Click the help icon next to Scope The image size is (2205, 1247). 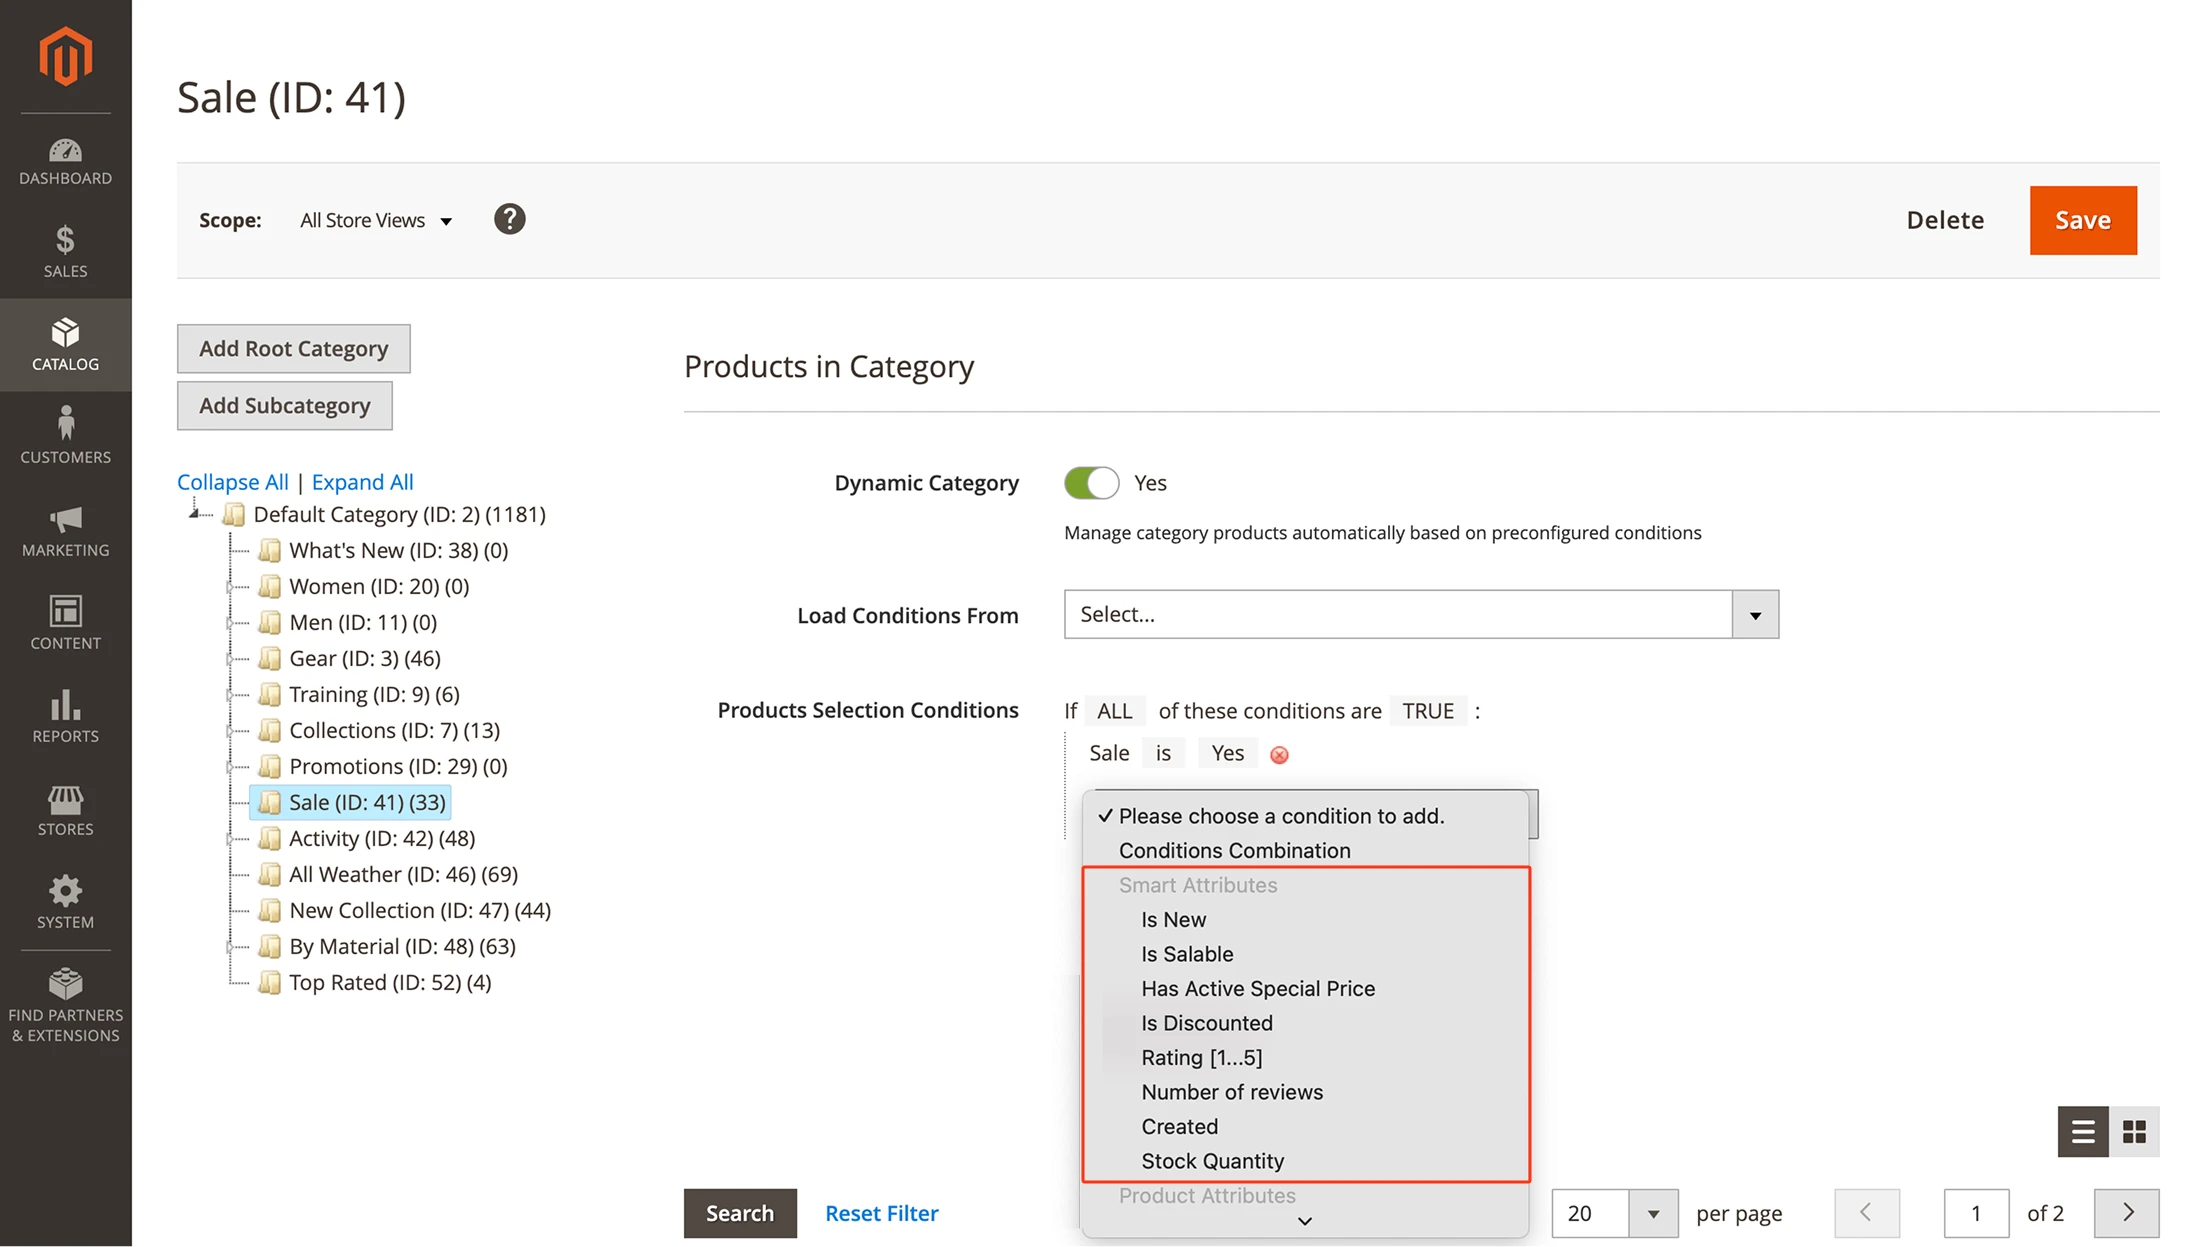tap(509, 219)
